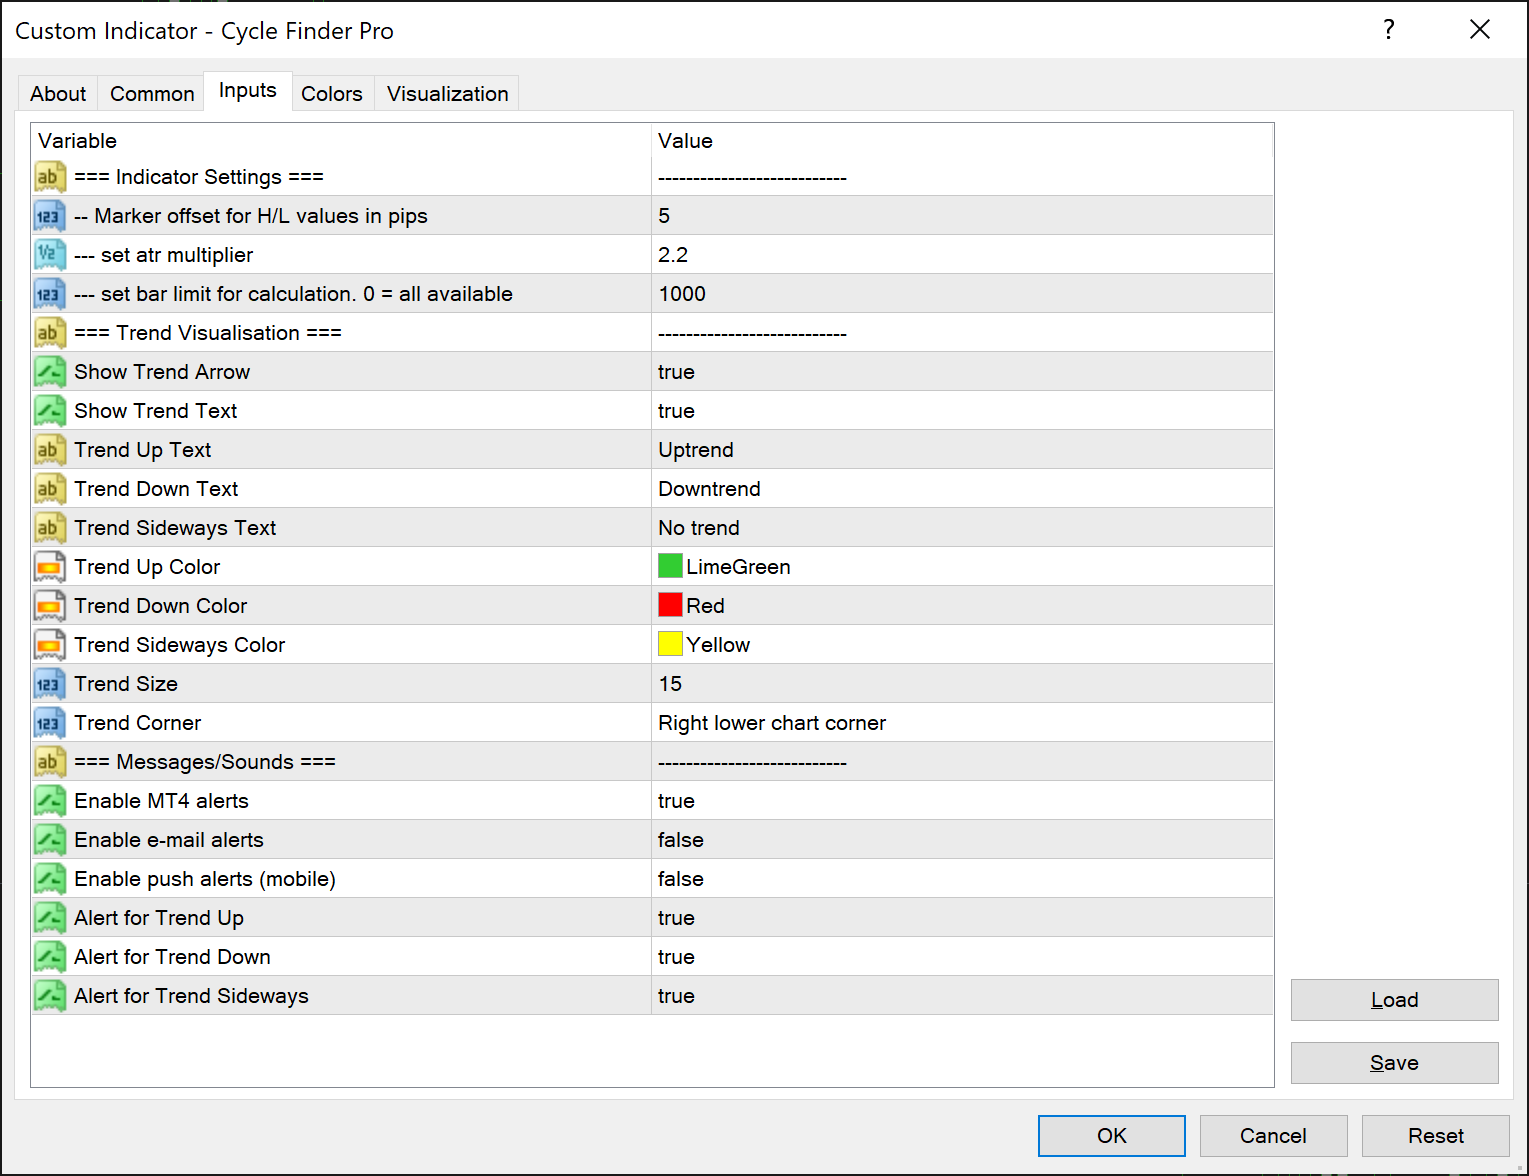Click the Load button
This screenshot has height=1176, width=1529.
[x=1395, y=1000]
